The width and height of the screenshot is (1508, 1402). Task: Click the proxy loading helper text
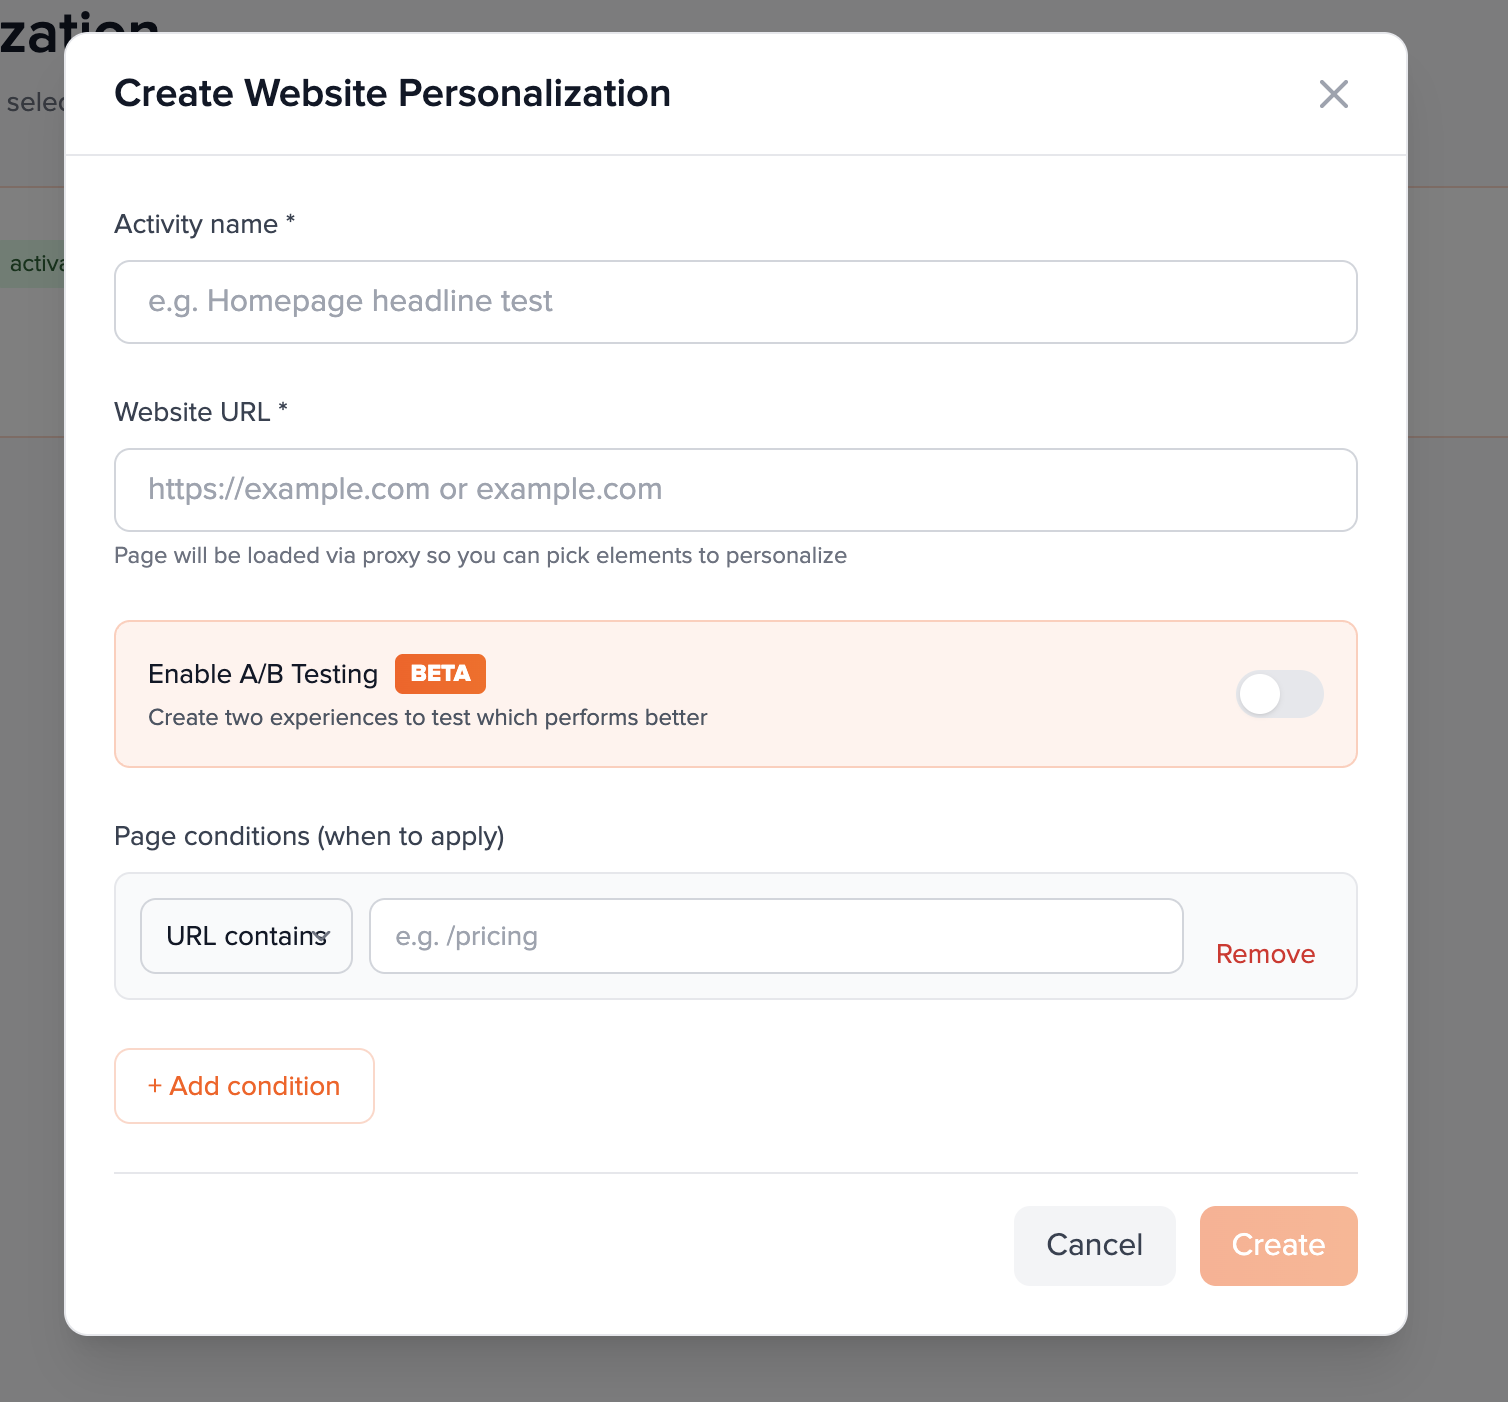pyautogui.click(x=480, y=556)
